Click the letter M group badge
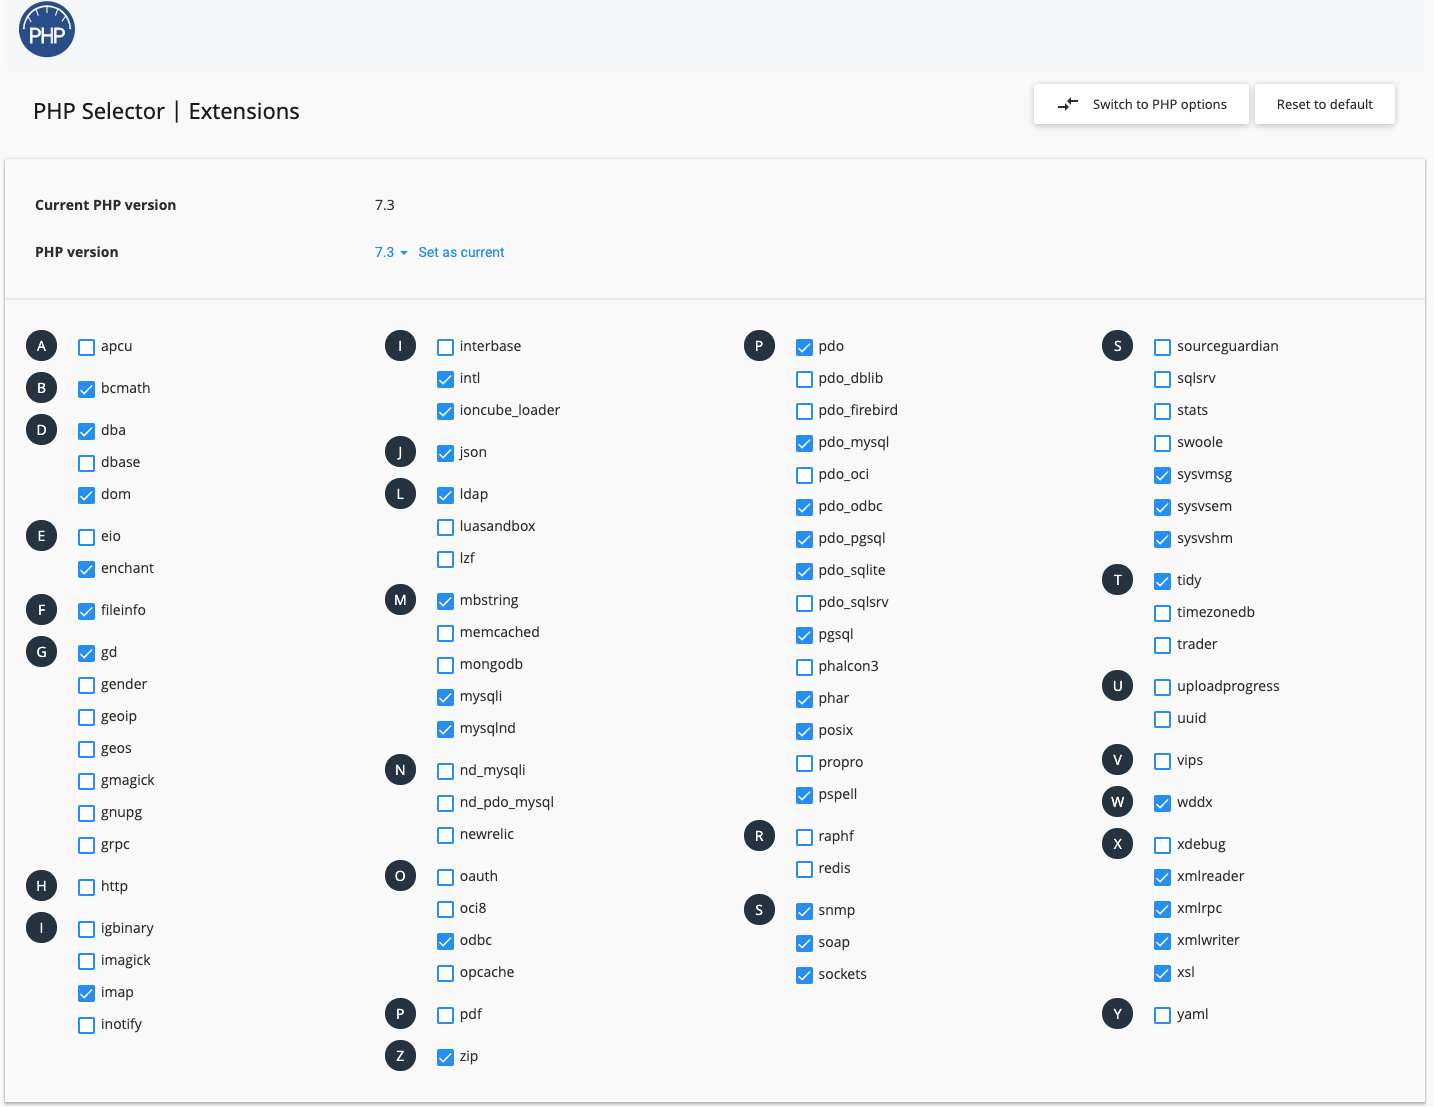 [400, 600]
